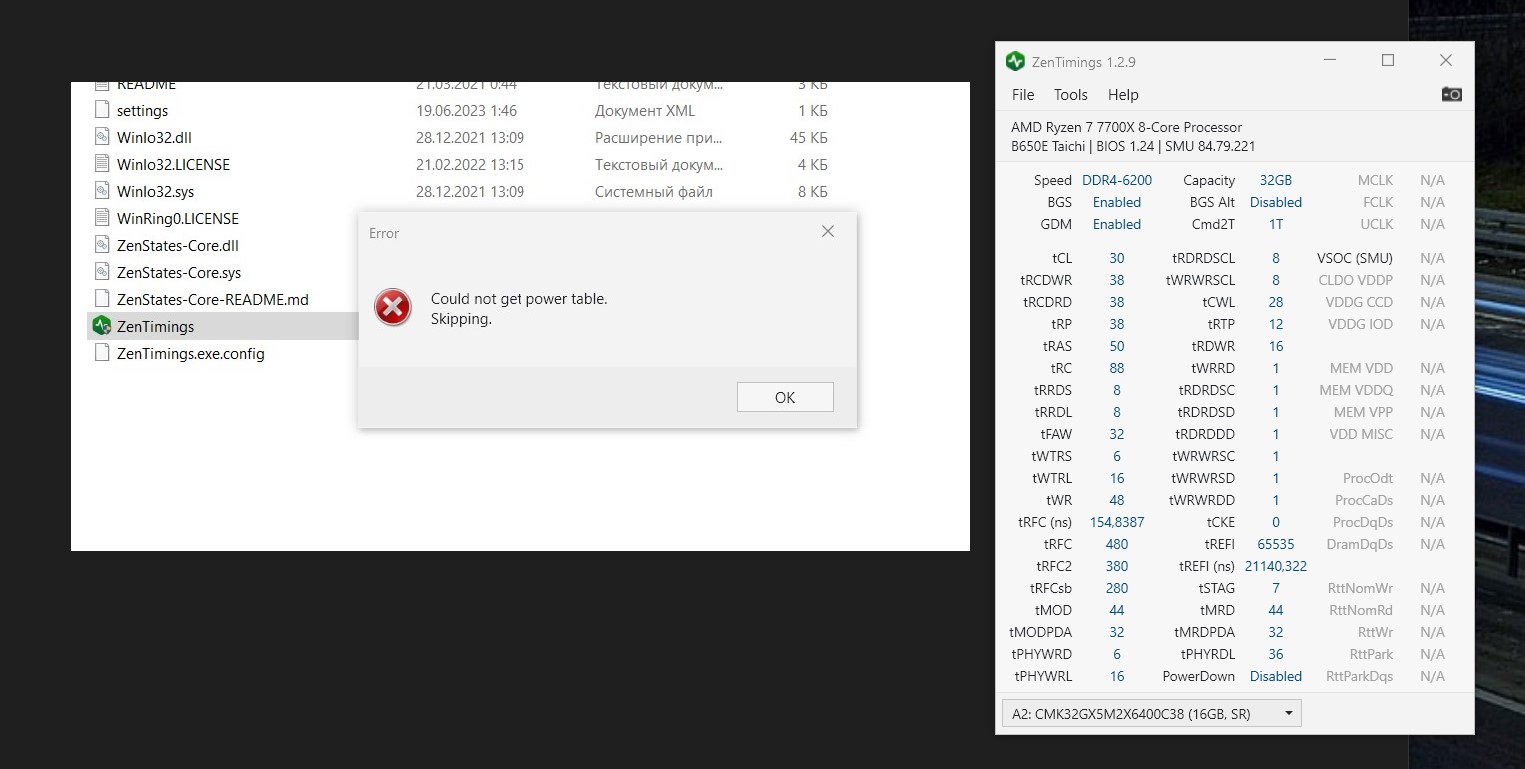Click the ZenTimings screenshot camera icon
Image resolution: width=1525 pixels, height=769 pixels.
point(1451,94)
